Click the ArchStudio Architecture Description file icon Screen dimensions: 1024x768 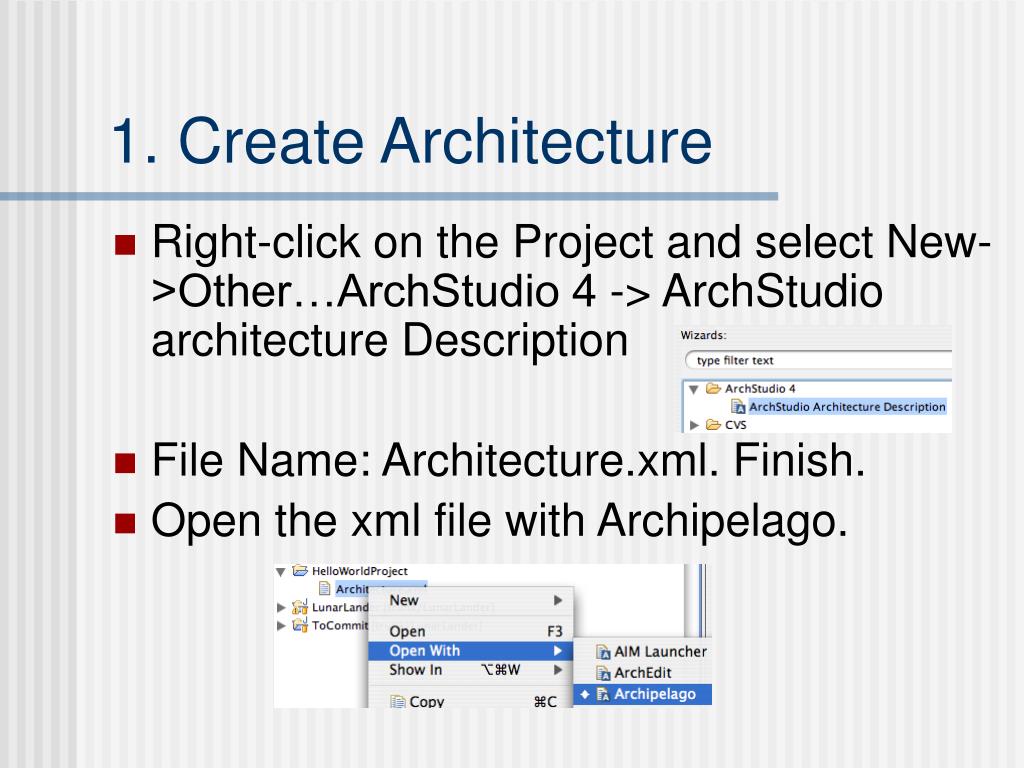click(x=738, y=407)
